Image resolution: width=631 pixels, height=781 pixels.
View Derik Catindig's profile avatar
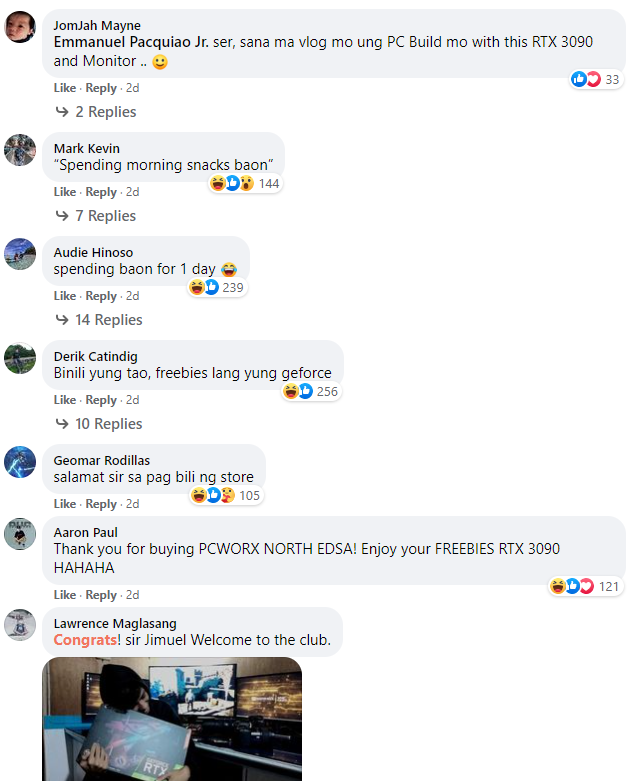click(20, 358)
